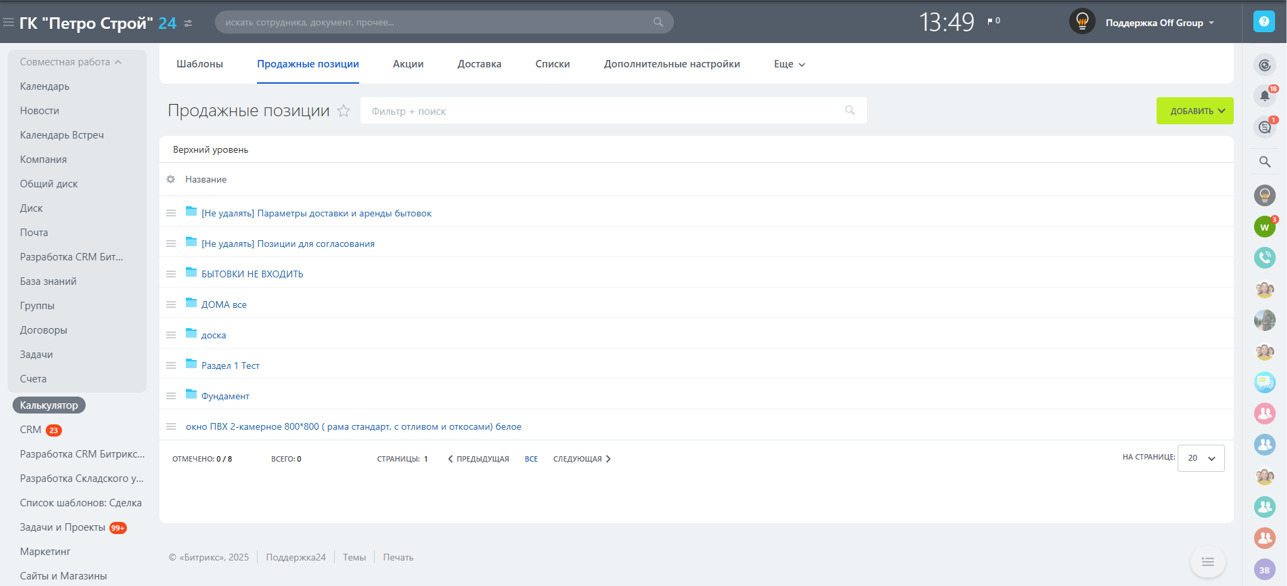This screenshot has width=1287, height=586.
Task: Click the drag handle of the Фундамент row
Action: pos(171,396)
